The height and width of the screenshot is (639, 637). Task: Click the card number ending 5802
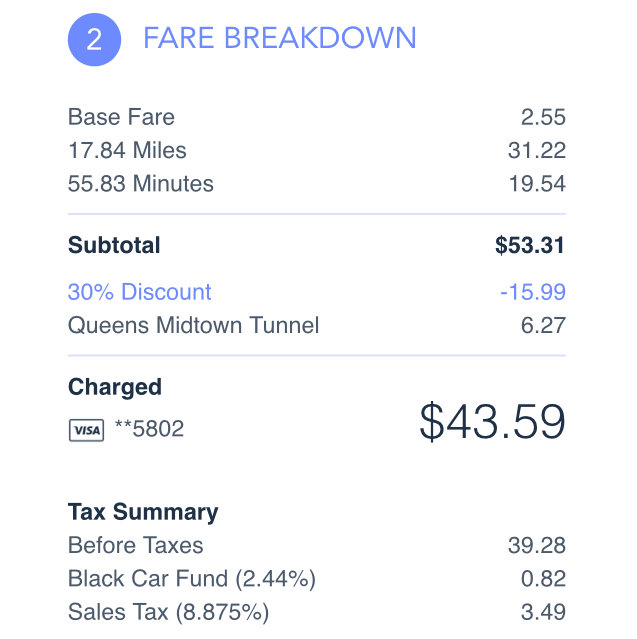coord(149,430)
